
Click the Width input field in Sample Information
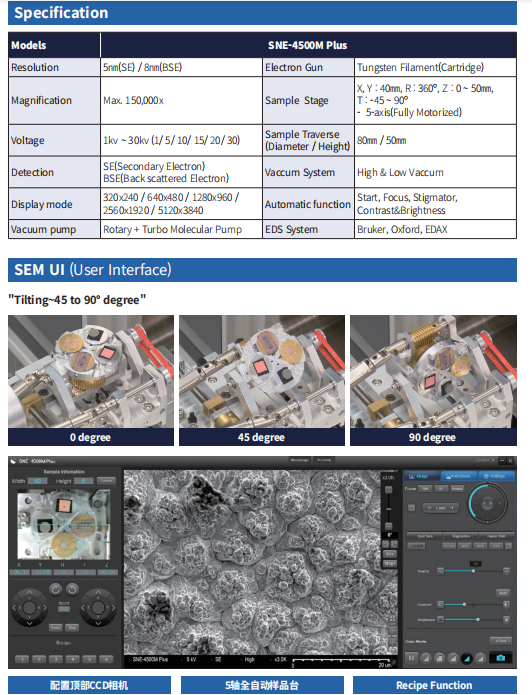click(x=37, y=481)
